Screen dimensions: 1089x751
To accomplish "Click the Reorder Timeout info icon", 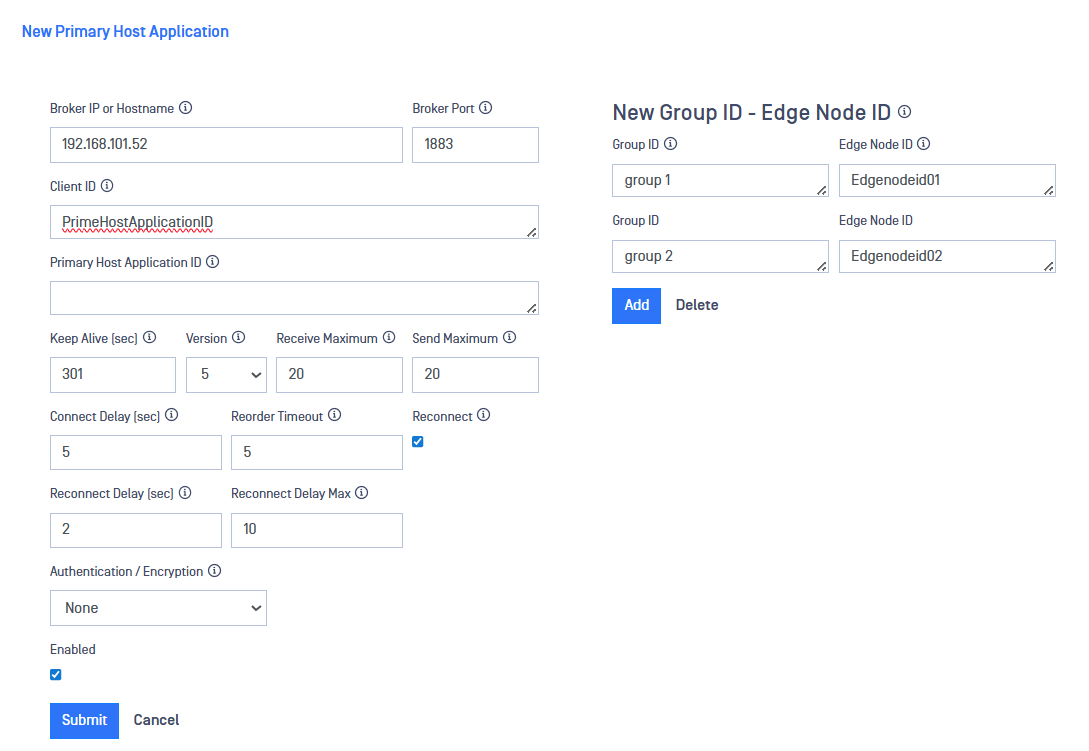I will (x=334, y=415).
